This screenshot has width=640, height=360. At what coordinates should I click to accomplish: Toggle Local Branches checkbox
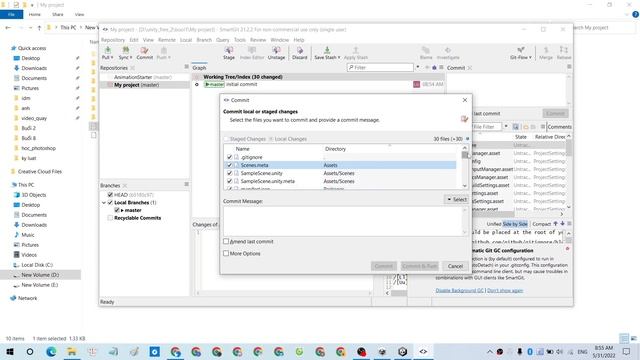(110, 202)
